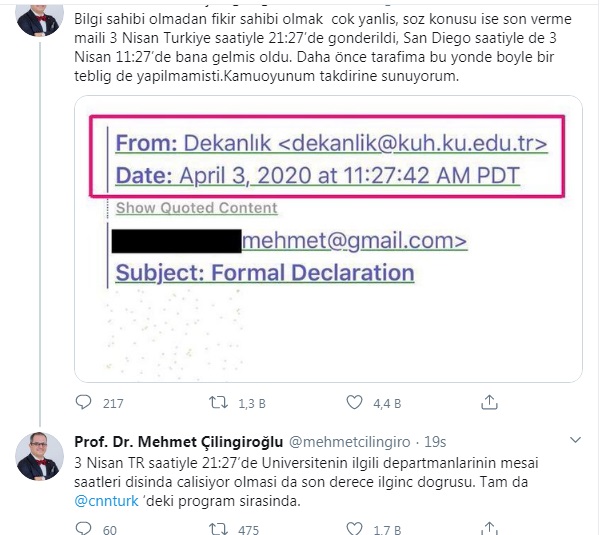Retweet the first tweet with email screenshot
The width and height of the screenshot is (602, 535).
tap(218, 402)
